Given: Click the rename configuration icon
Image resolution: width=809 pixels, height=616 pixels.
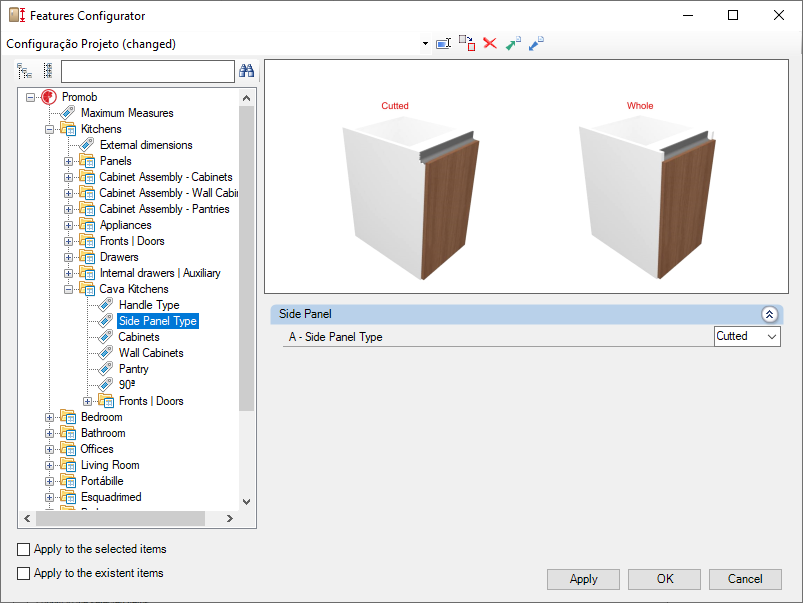Looking at the screenshot, I should pos(443,44).
